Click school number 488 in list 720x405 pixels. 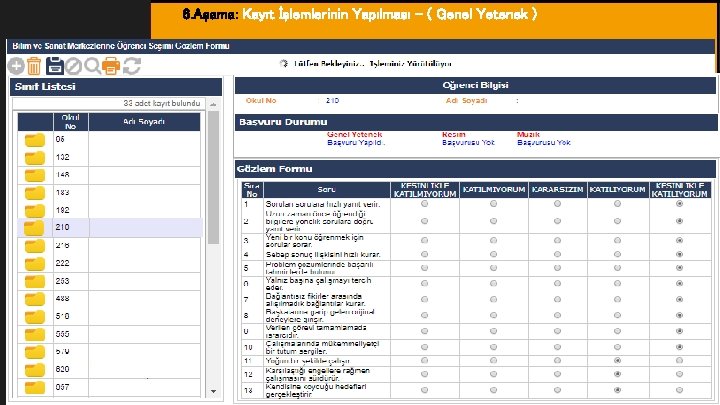pos(62,298)
